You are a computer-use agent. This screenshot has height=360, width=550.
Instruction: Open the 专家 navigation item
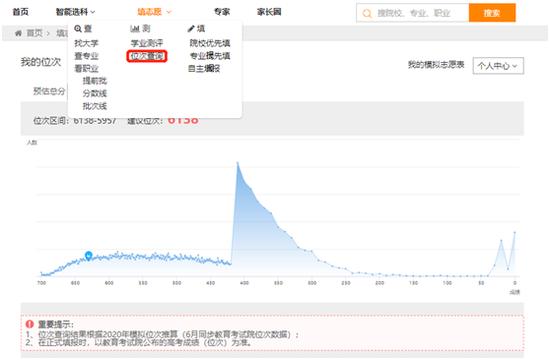click(222, 12)
